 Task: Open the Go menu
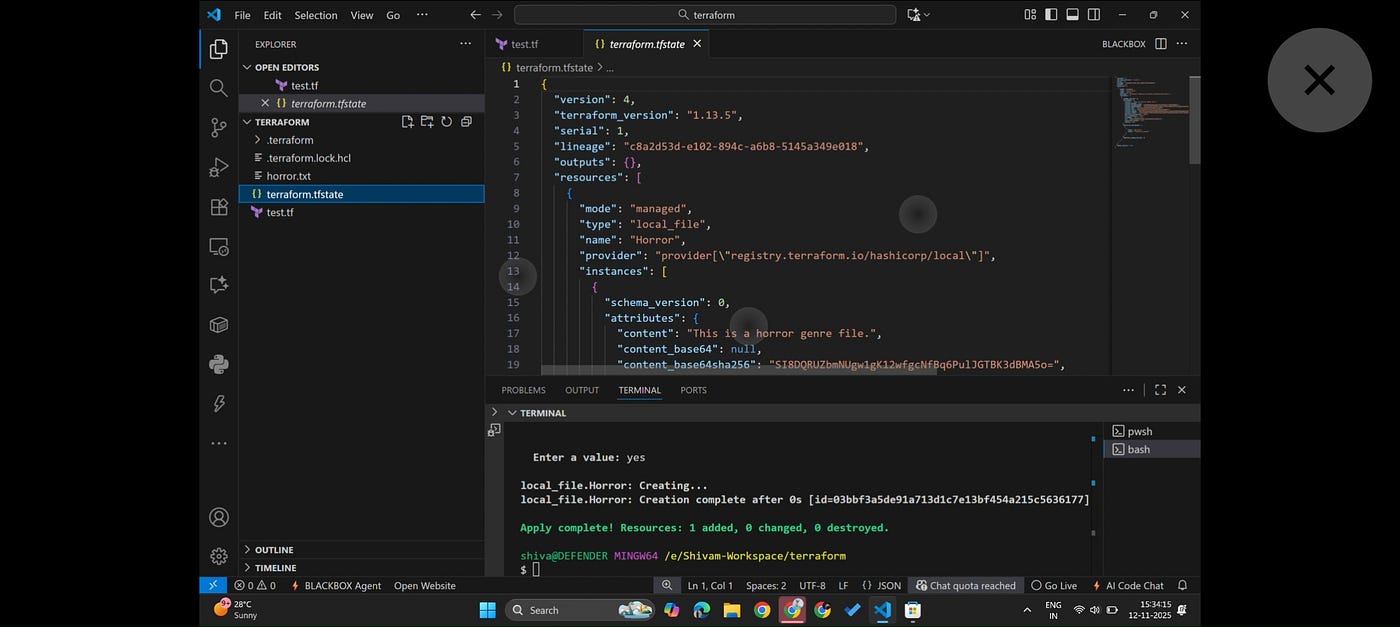(x=393, y=15)
